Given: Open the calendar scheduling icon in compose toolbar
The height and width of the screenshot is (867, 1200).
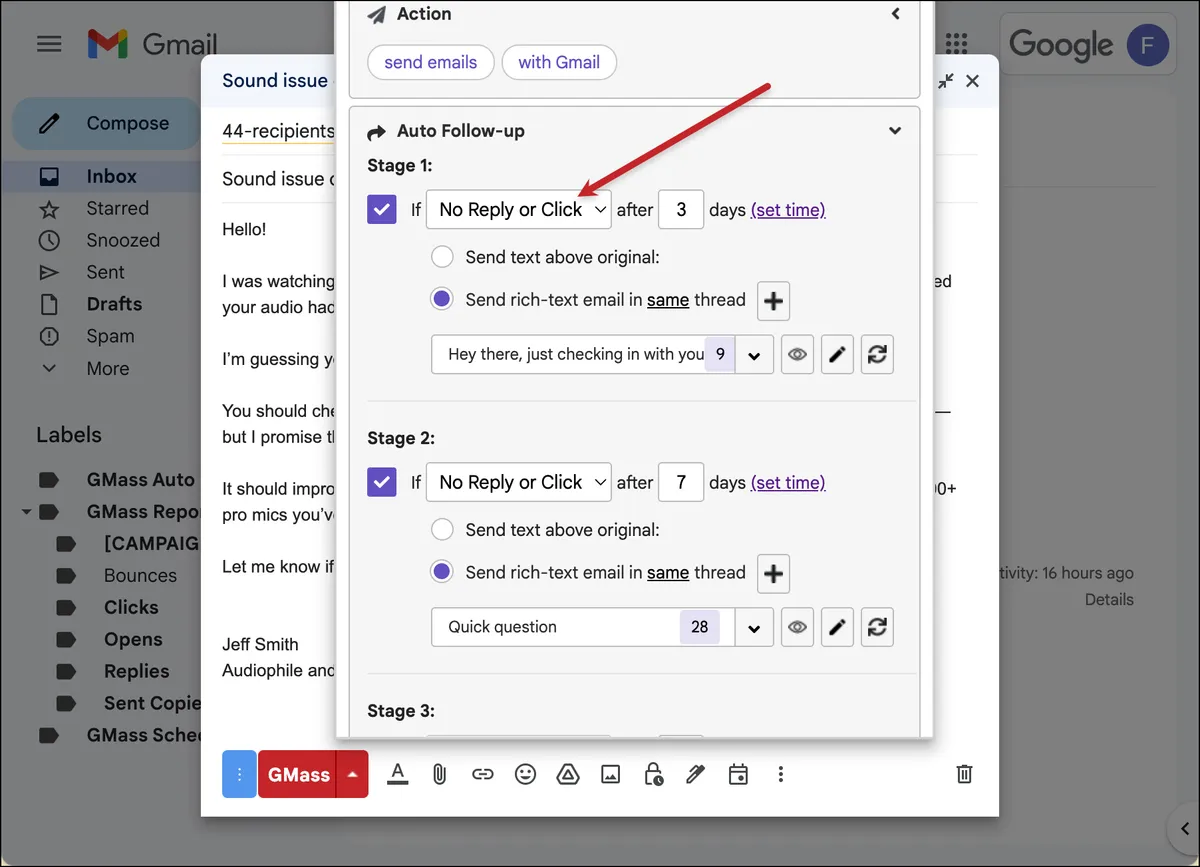Looking at the screenshot, I should click(739, 774).
